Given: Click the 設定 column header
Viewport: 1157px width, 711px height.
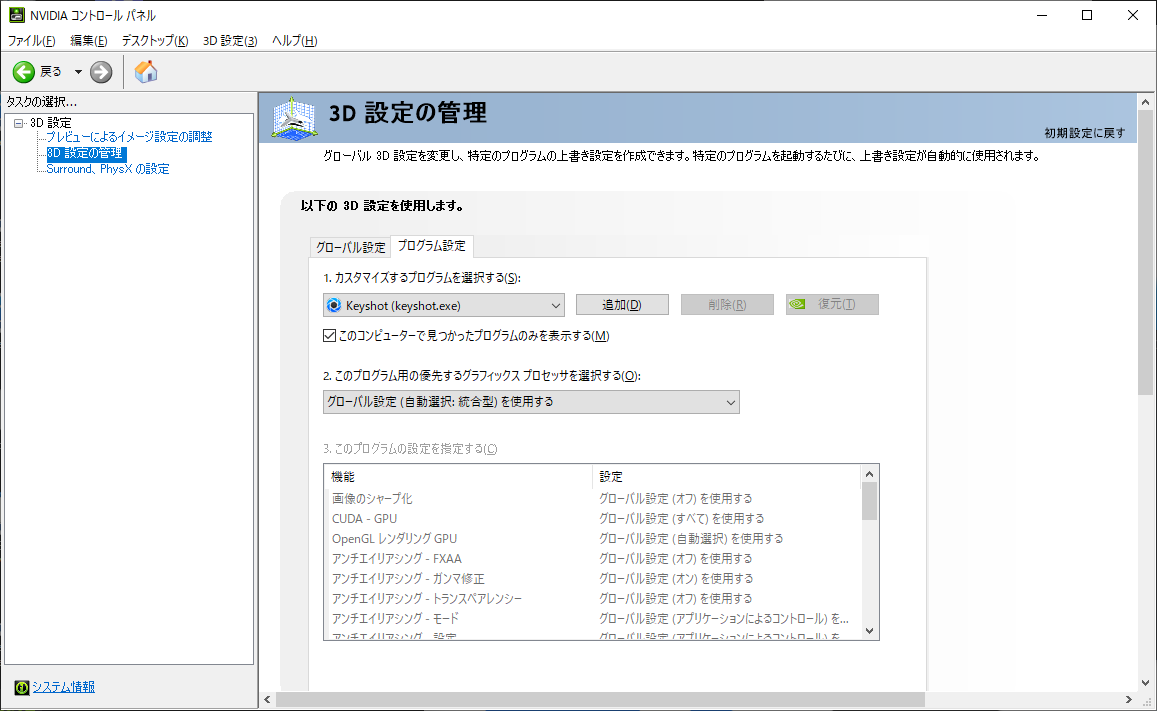Looking at the screenshot, I should point(727,477).
